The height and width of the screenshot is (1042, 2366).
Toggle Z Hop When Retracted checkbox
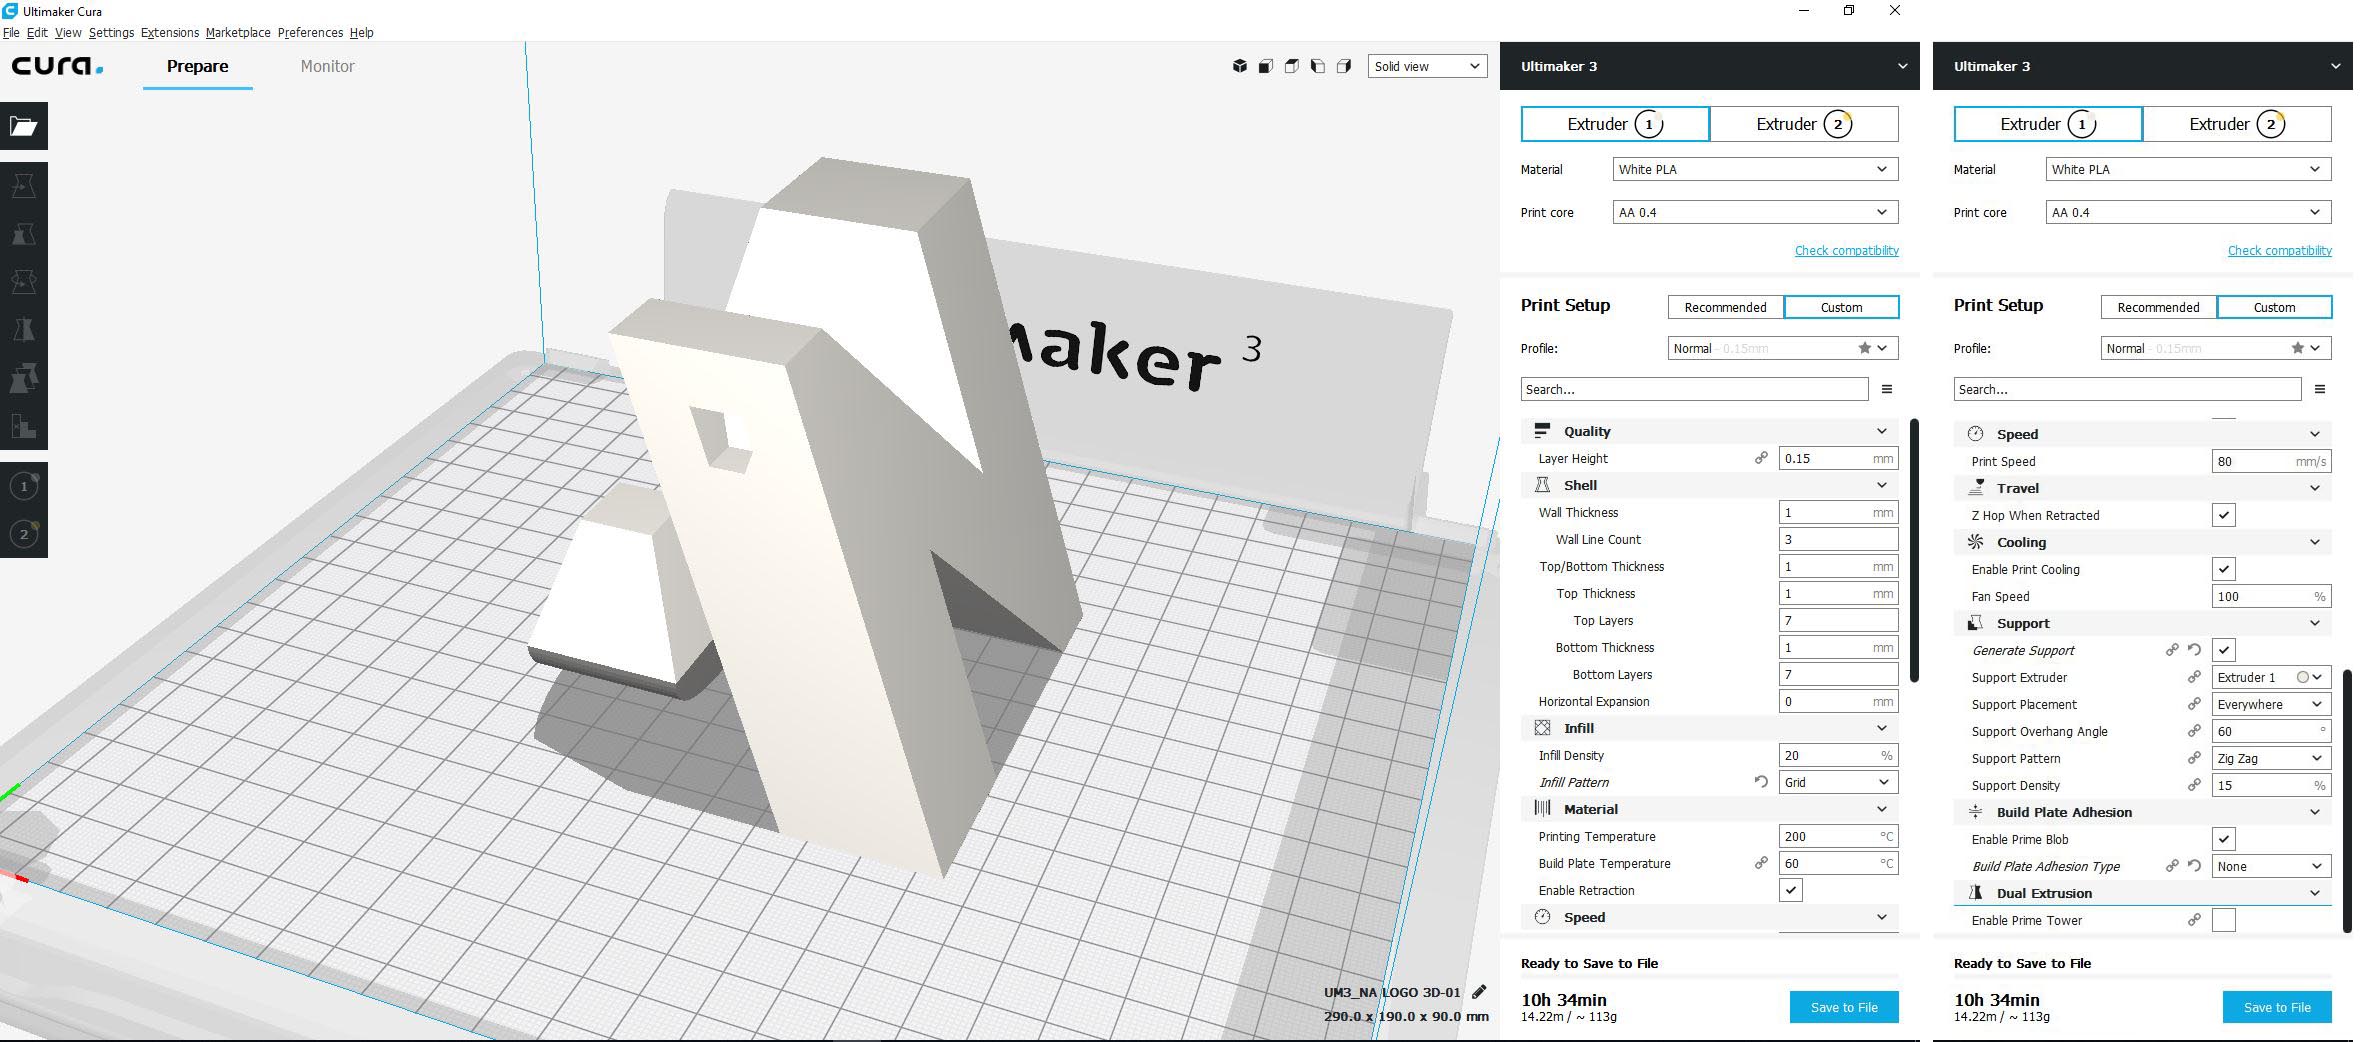[x=2224, y=515]
